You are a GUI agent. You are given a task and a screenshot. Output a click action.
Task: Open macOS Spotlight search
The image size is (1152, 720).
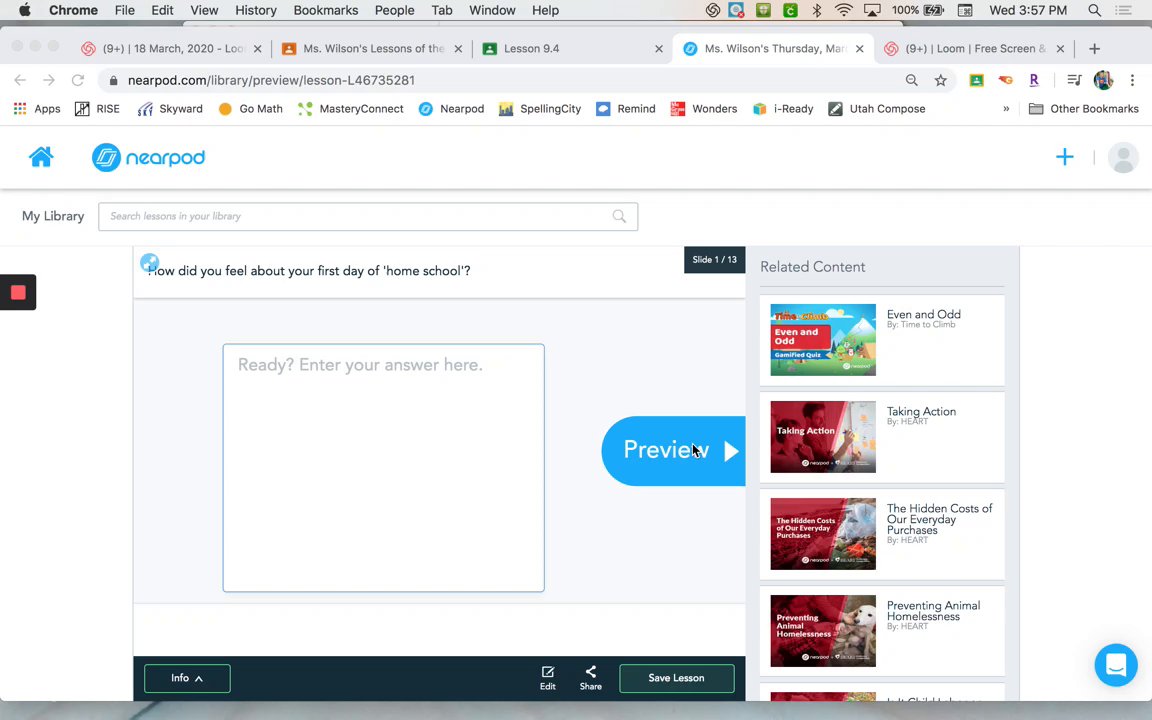coord(1094,10)
